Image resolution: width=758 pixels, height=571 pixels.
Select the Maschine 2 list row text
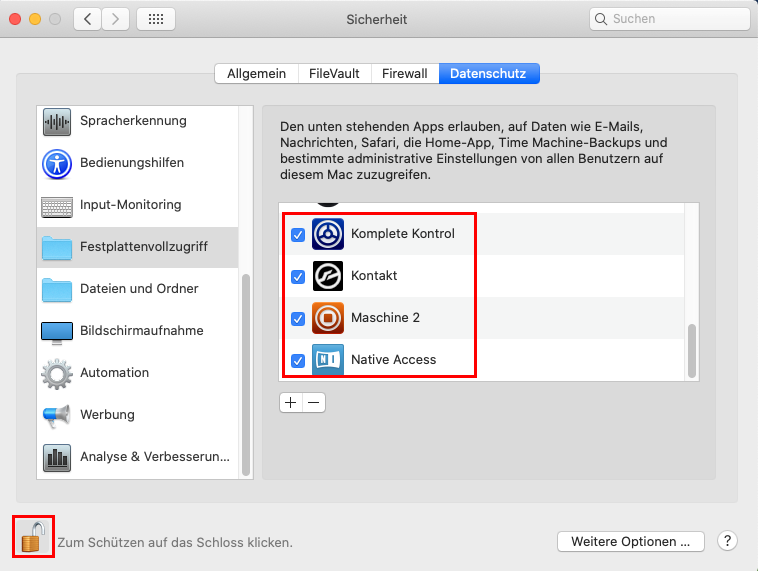pos(385,318)
